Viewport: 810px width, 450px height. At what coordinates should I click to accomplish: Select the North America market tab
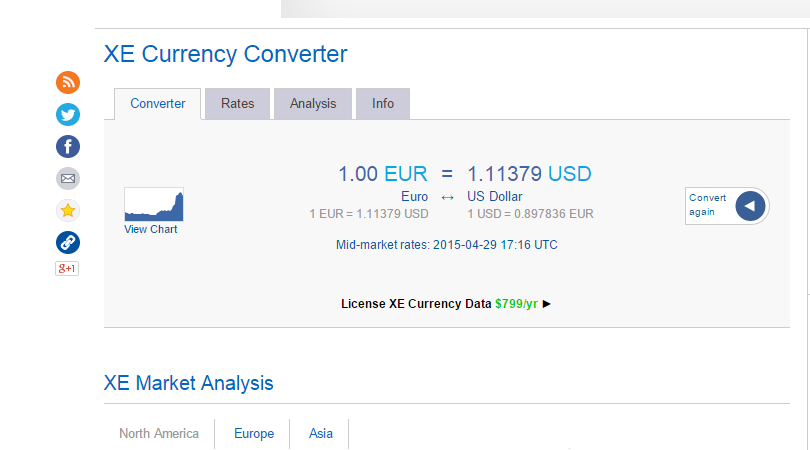pos(159,433)
